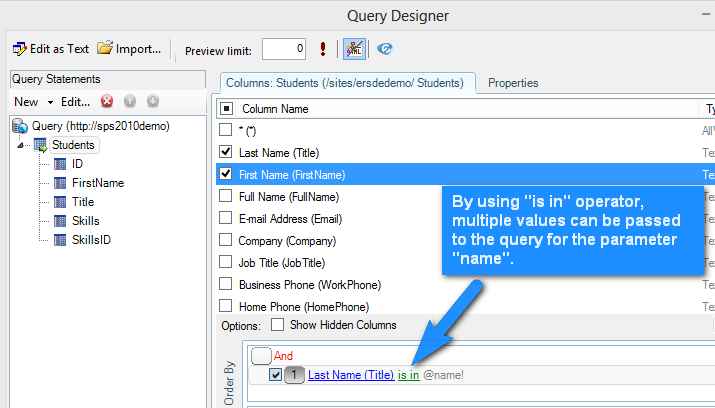Click the Preview limit input field

pyautogui.click(x=284, y=48)
